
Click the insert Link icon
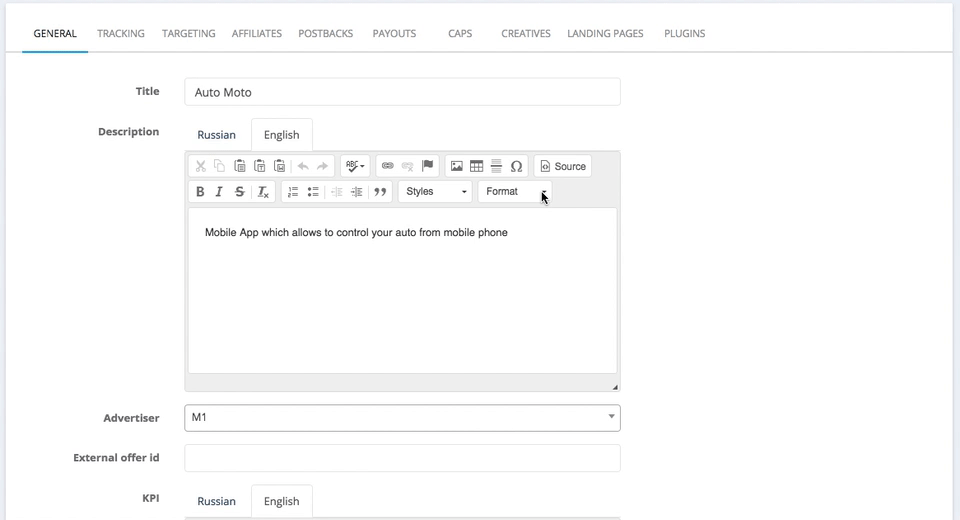388,166
